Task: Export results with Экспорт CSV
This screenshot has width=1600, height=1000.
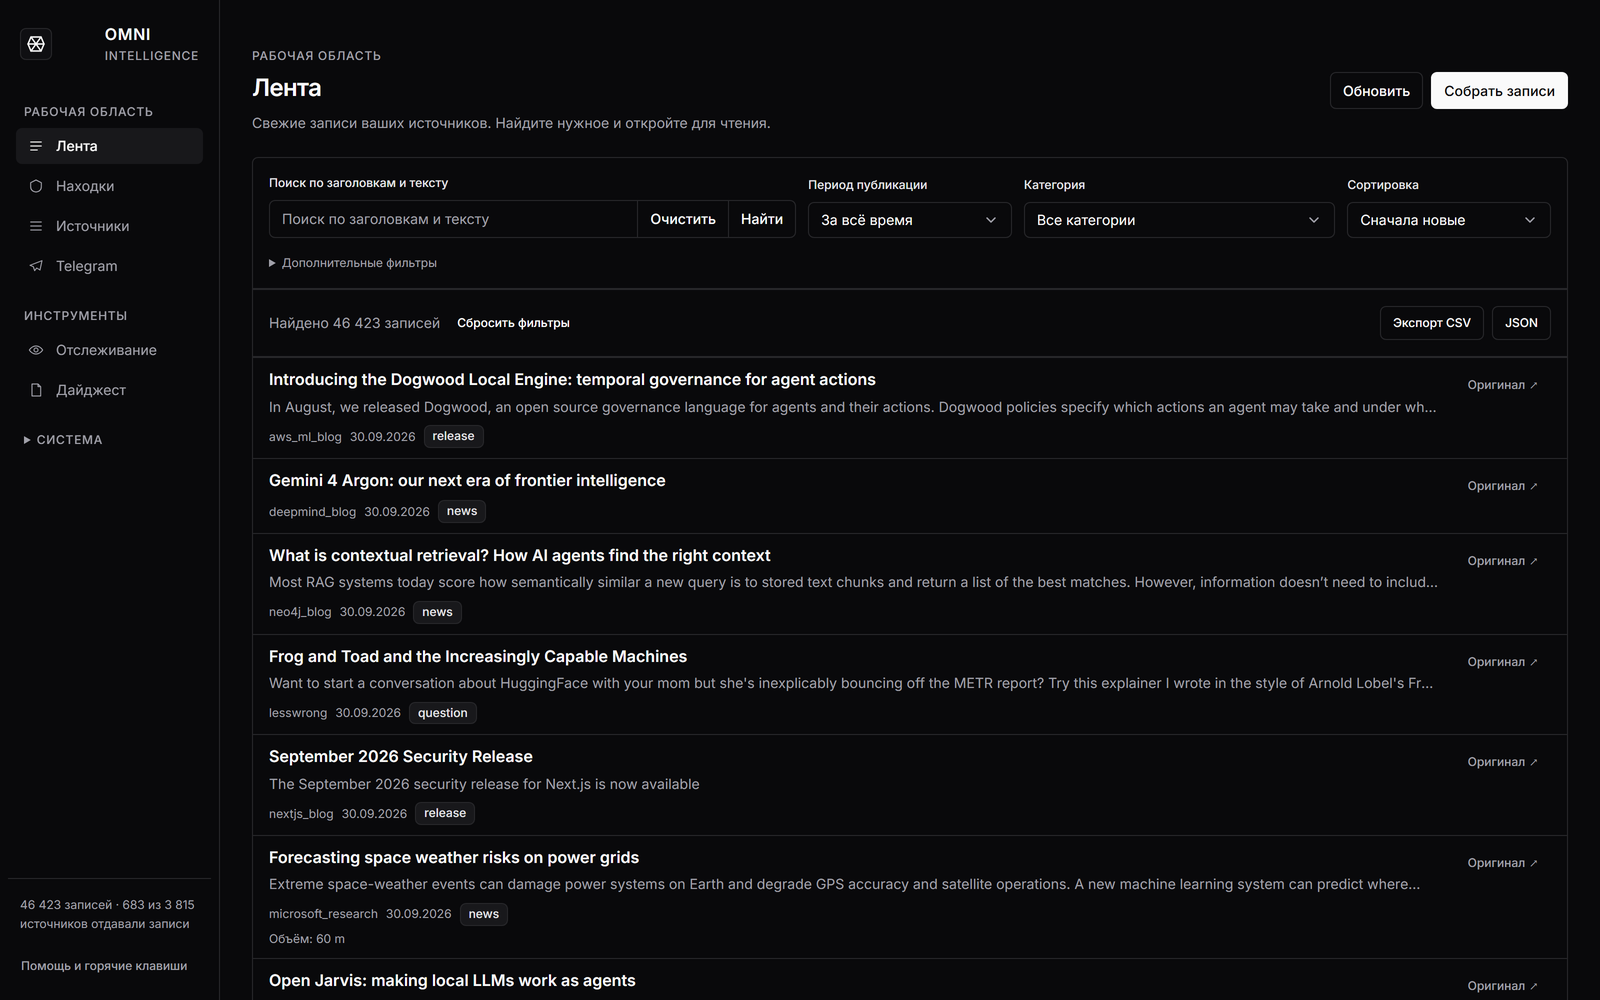Action: click(1431, 323)
